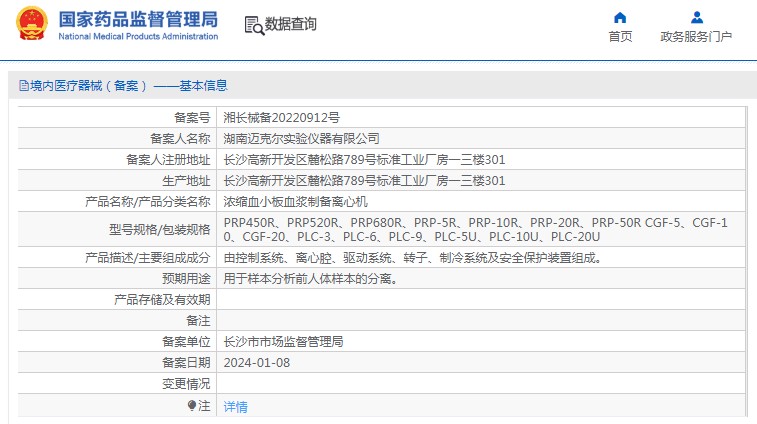Click the 型号规格/包装规格 label
Image resolution: width=757 pixels, height=424 pixels.
160,229
